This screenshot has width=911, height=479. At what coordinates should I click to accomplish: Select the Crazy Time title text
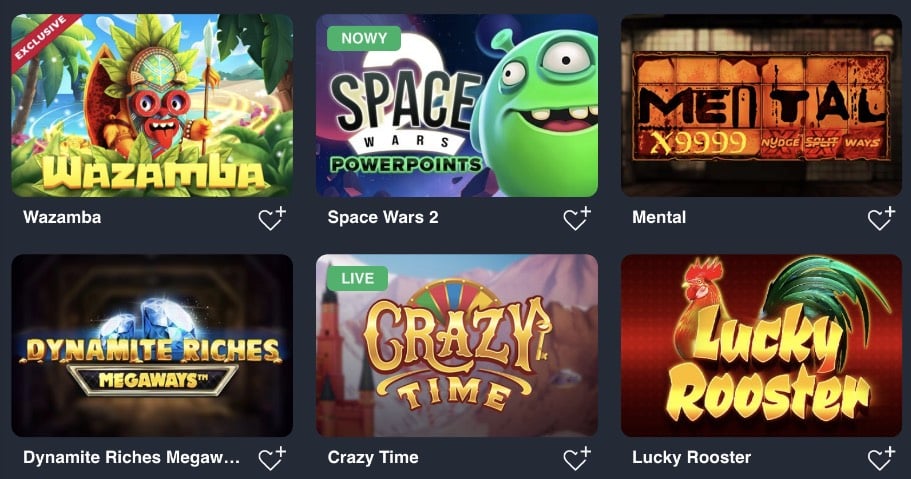(x=373, y=457)
